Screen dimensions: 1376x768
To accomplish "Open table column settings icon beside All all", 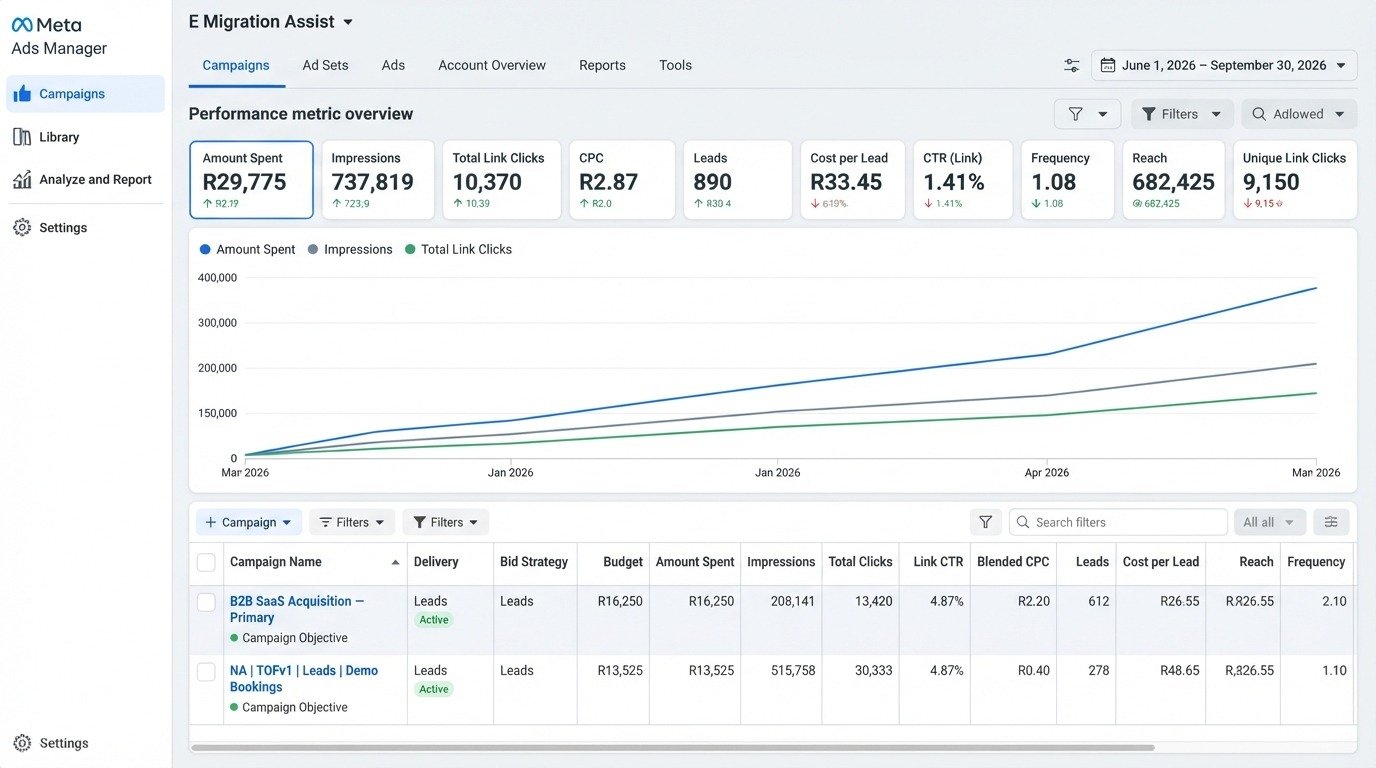I will point(1331,522).
